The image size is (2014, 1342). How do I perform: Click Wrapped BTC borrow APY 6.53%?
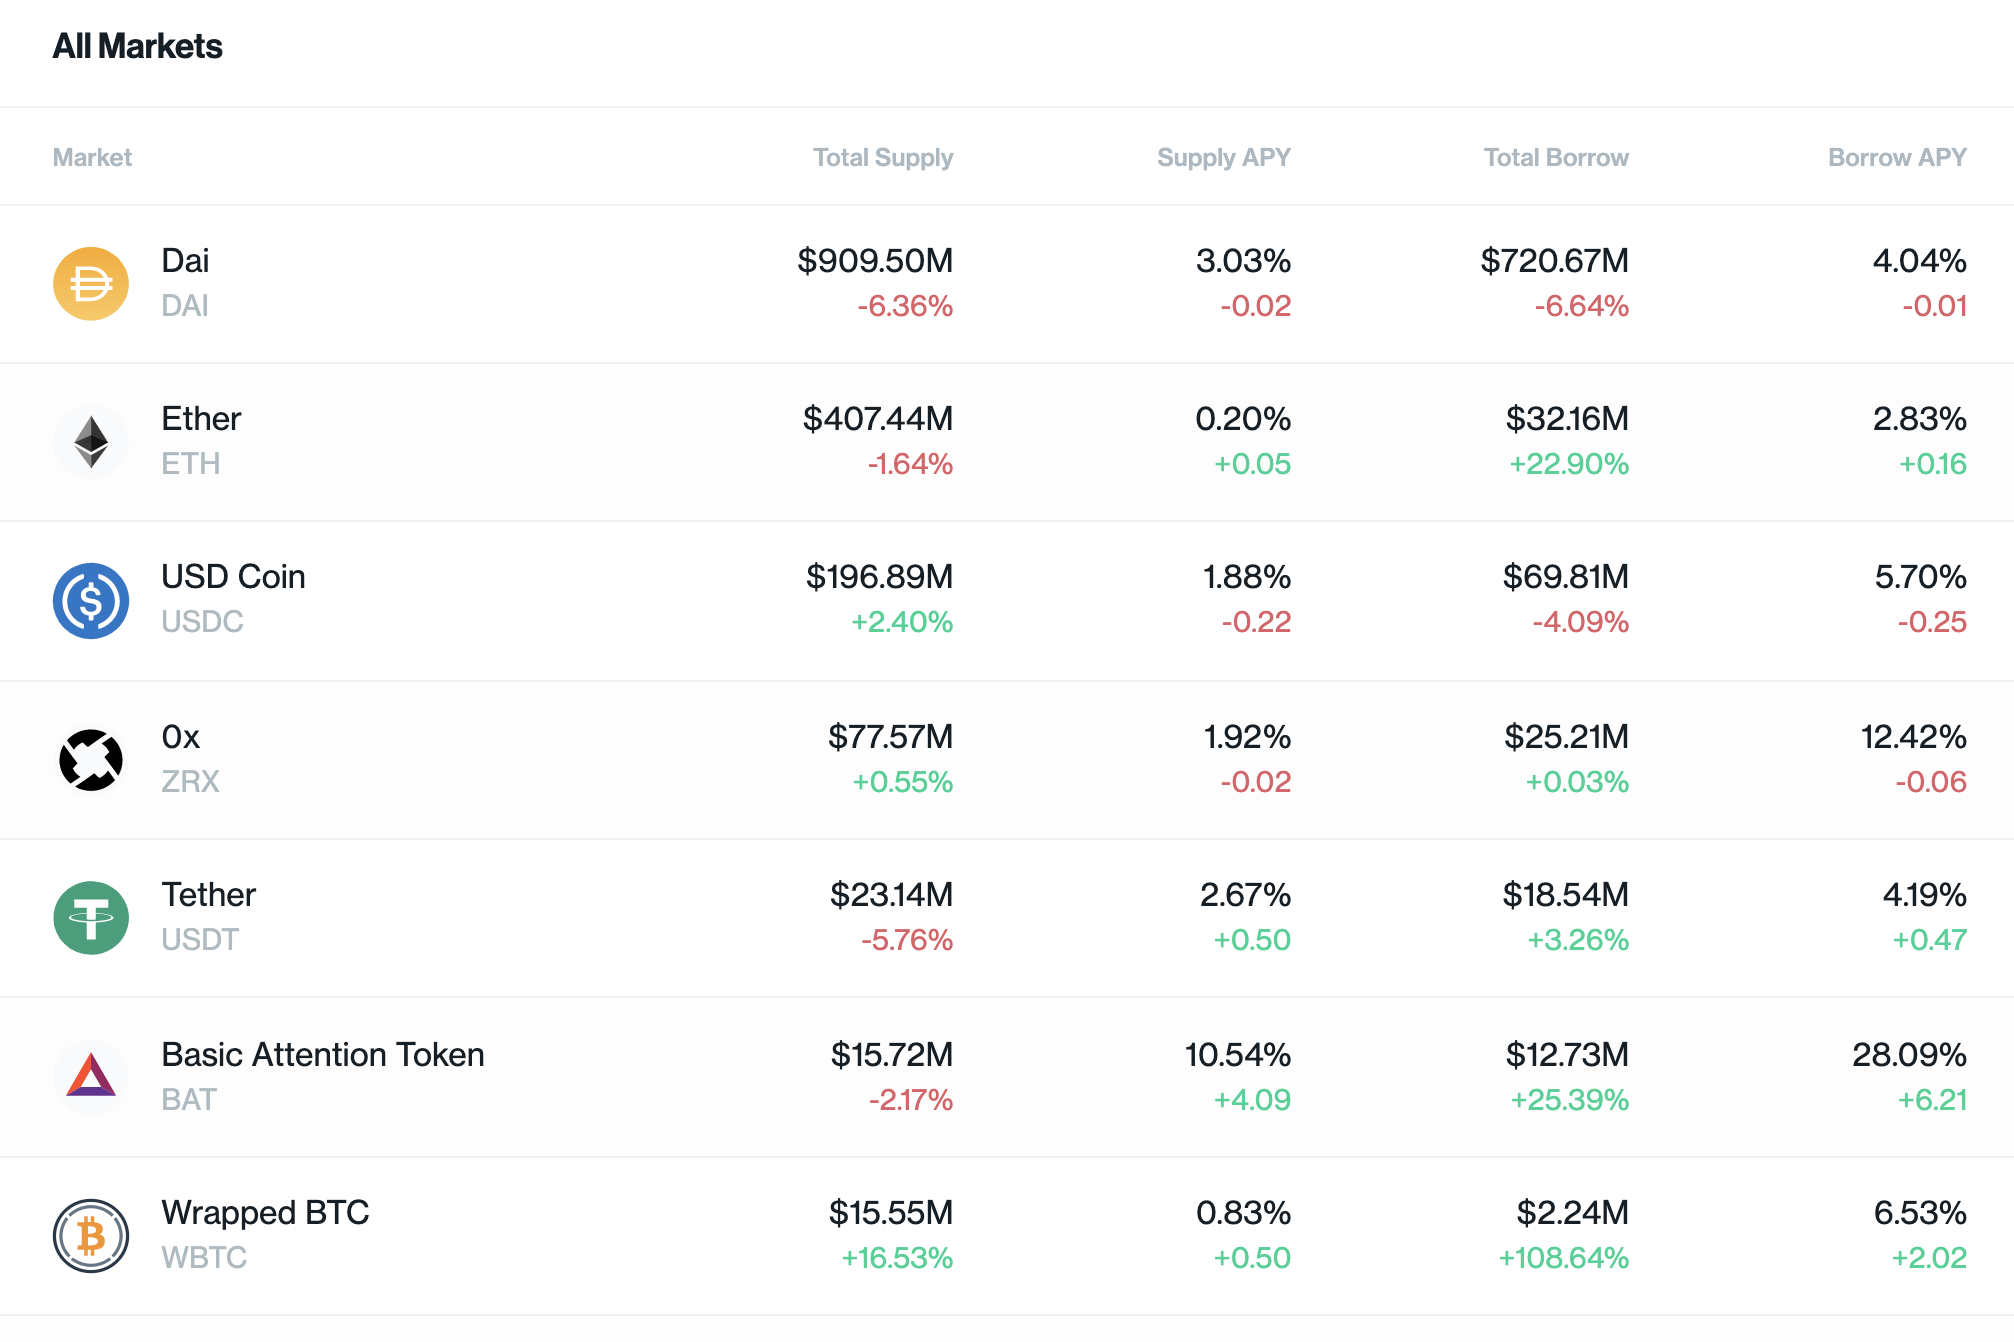coord(1920,1213)
